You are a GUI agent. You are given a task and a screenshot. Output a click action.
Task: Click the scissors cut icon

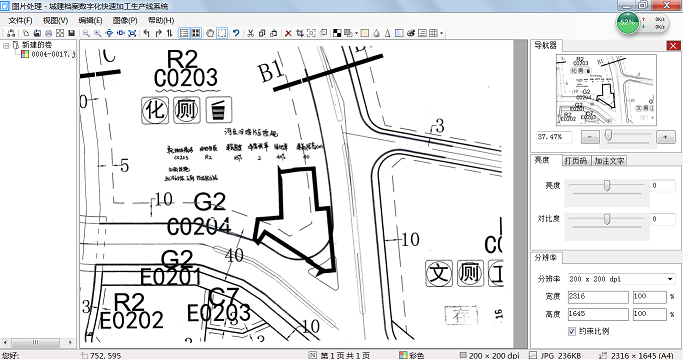tap(250, 33)
